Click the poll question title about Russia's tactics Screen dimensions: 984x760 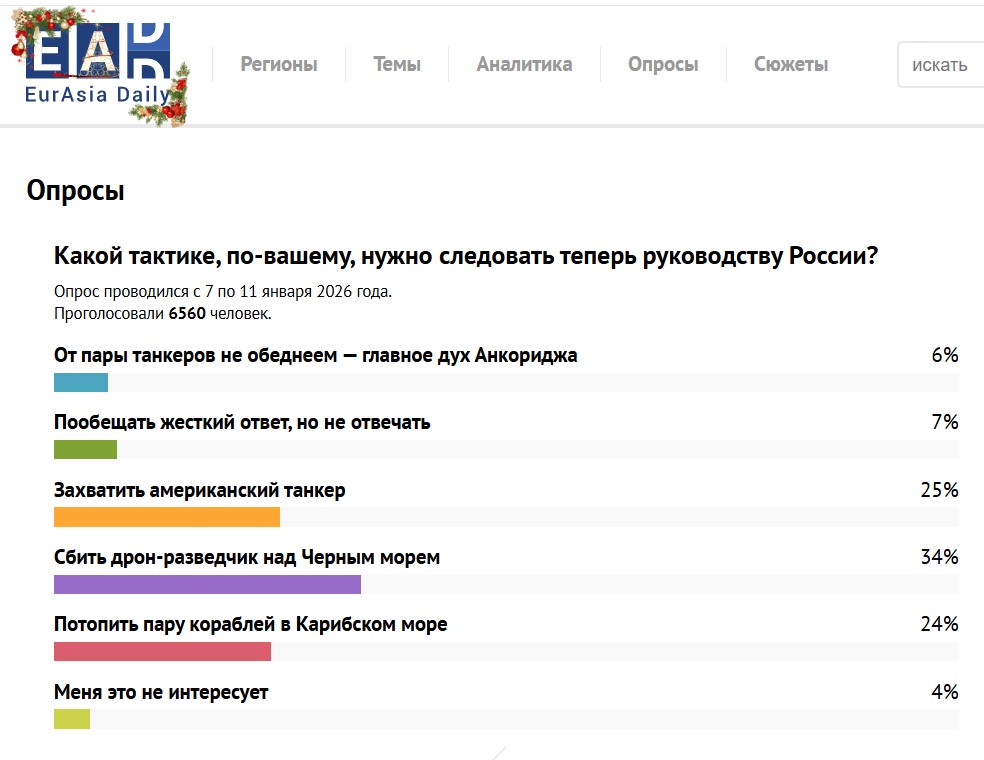[x=465, y=256]
